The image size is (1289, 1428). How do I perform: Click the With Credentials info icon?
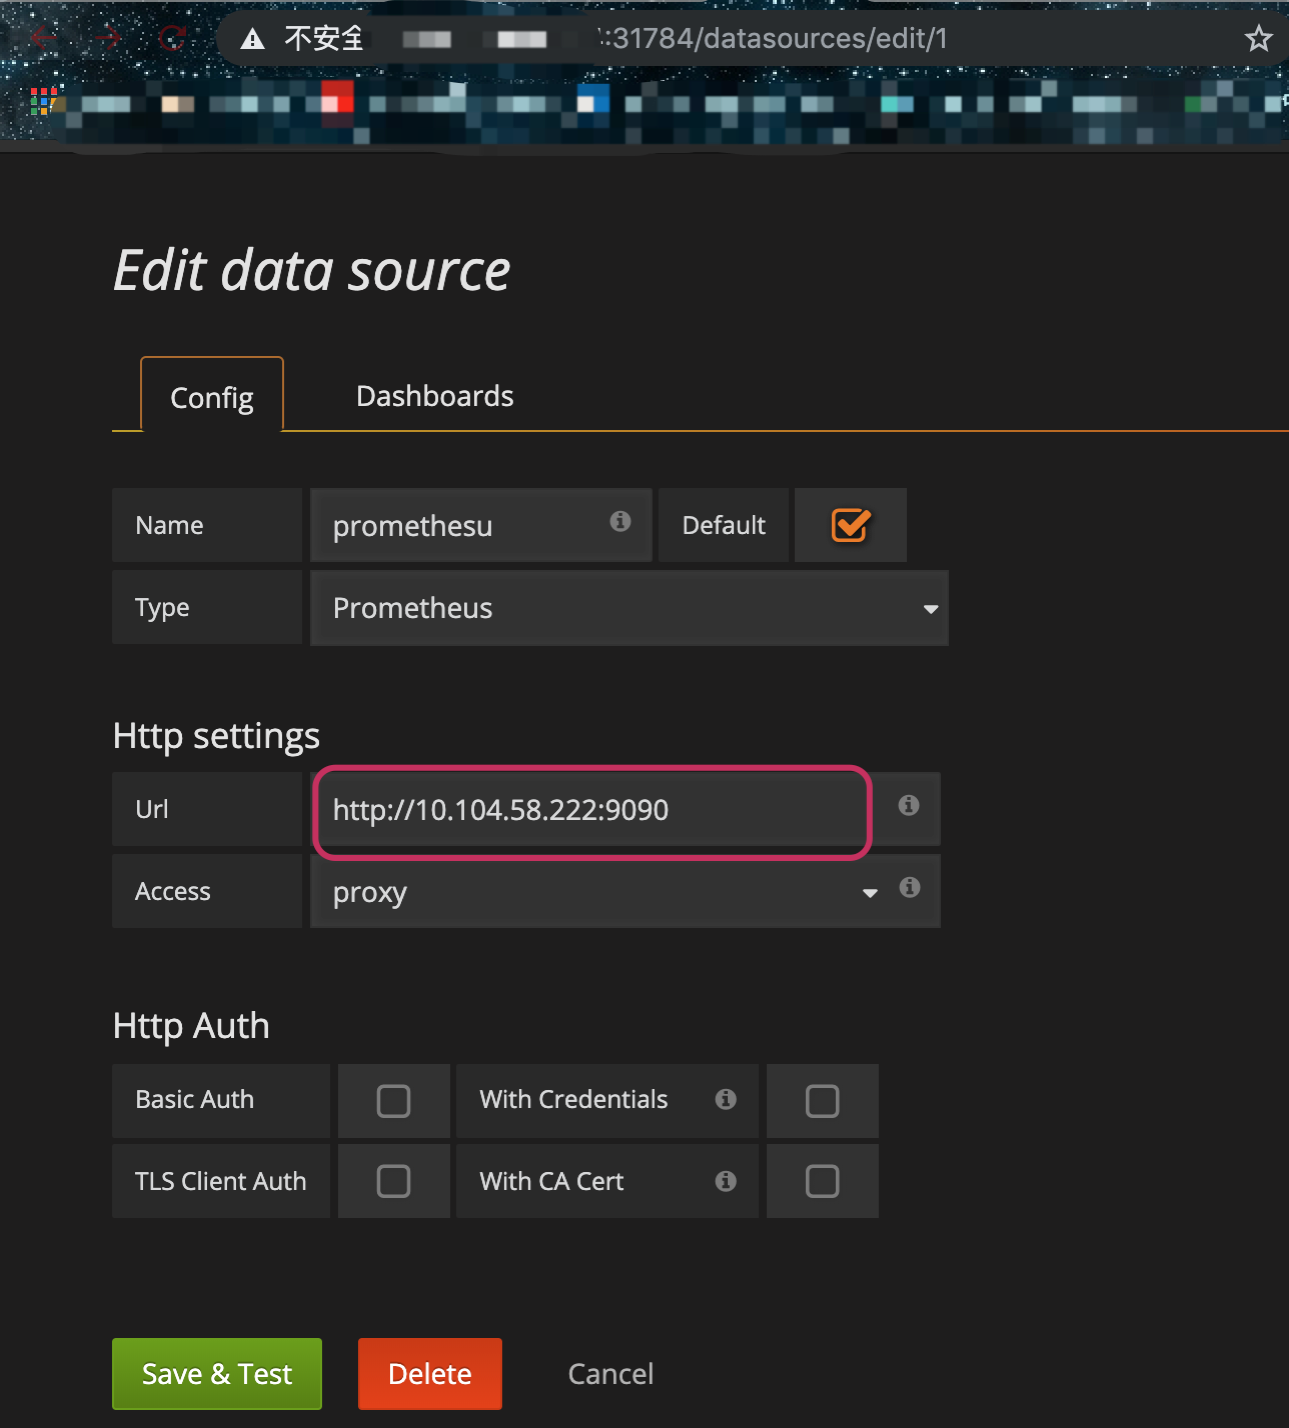pos(726,1099)
